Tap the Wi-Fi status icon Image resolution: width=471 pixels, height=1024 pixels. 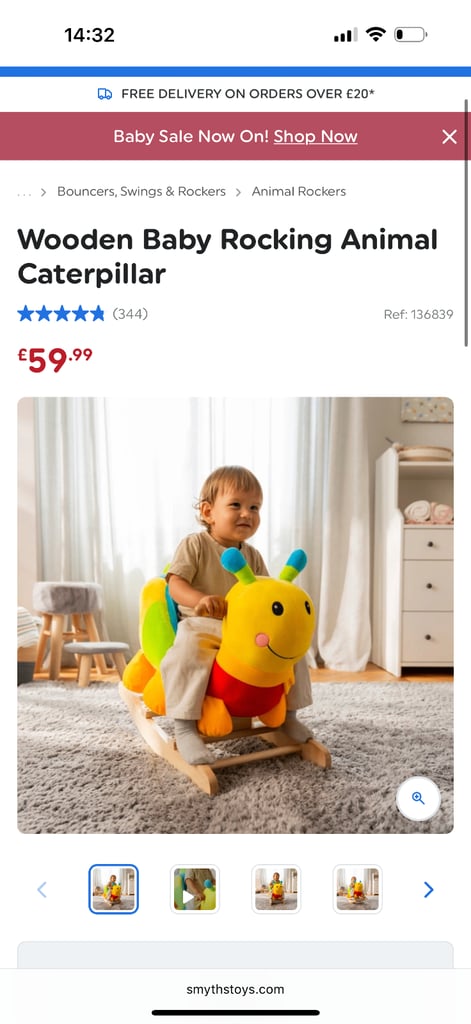(376, 35)
